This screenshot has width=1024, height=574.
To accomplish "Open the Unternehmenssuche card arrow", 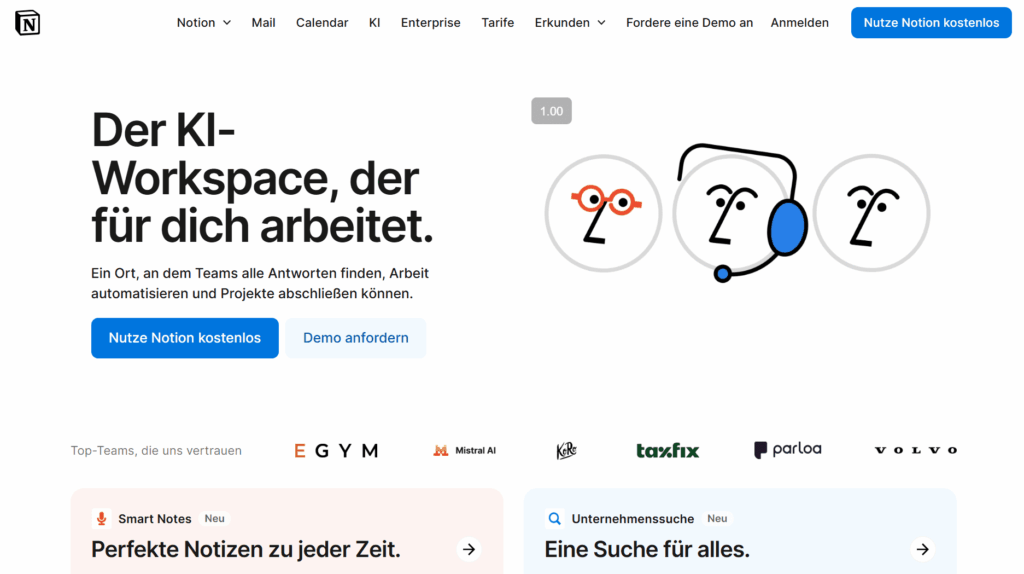I will pos(922,550).
